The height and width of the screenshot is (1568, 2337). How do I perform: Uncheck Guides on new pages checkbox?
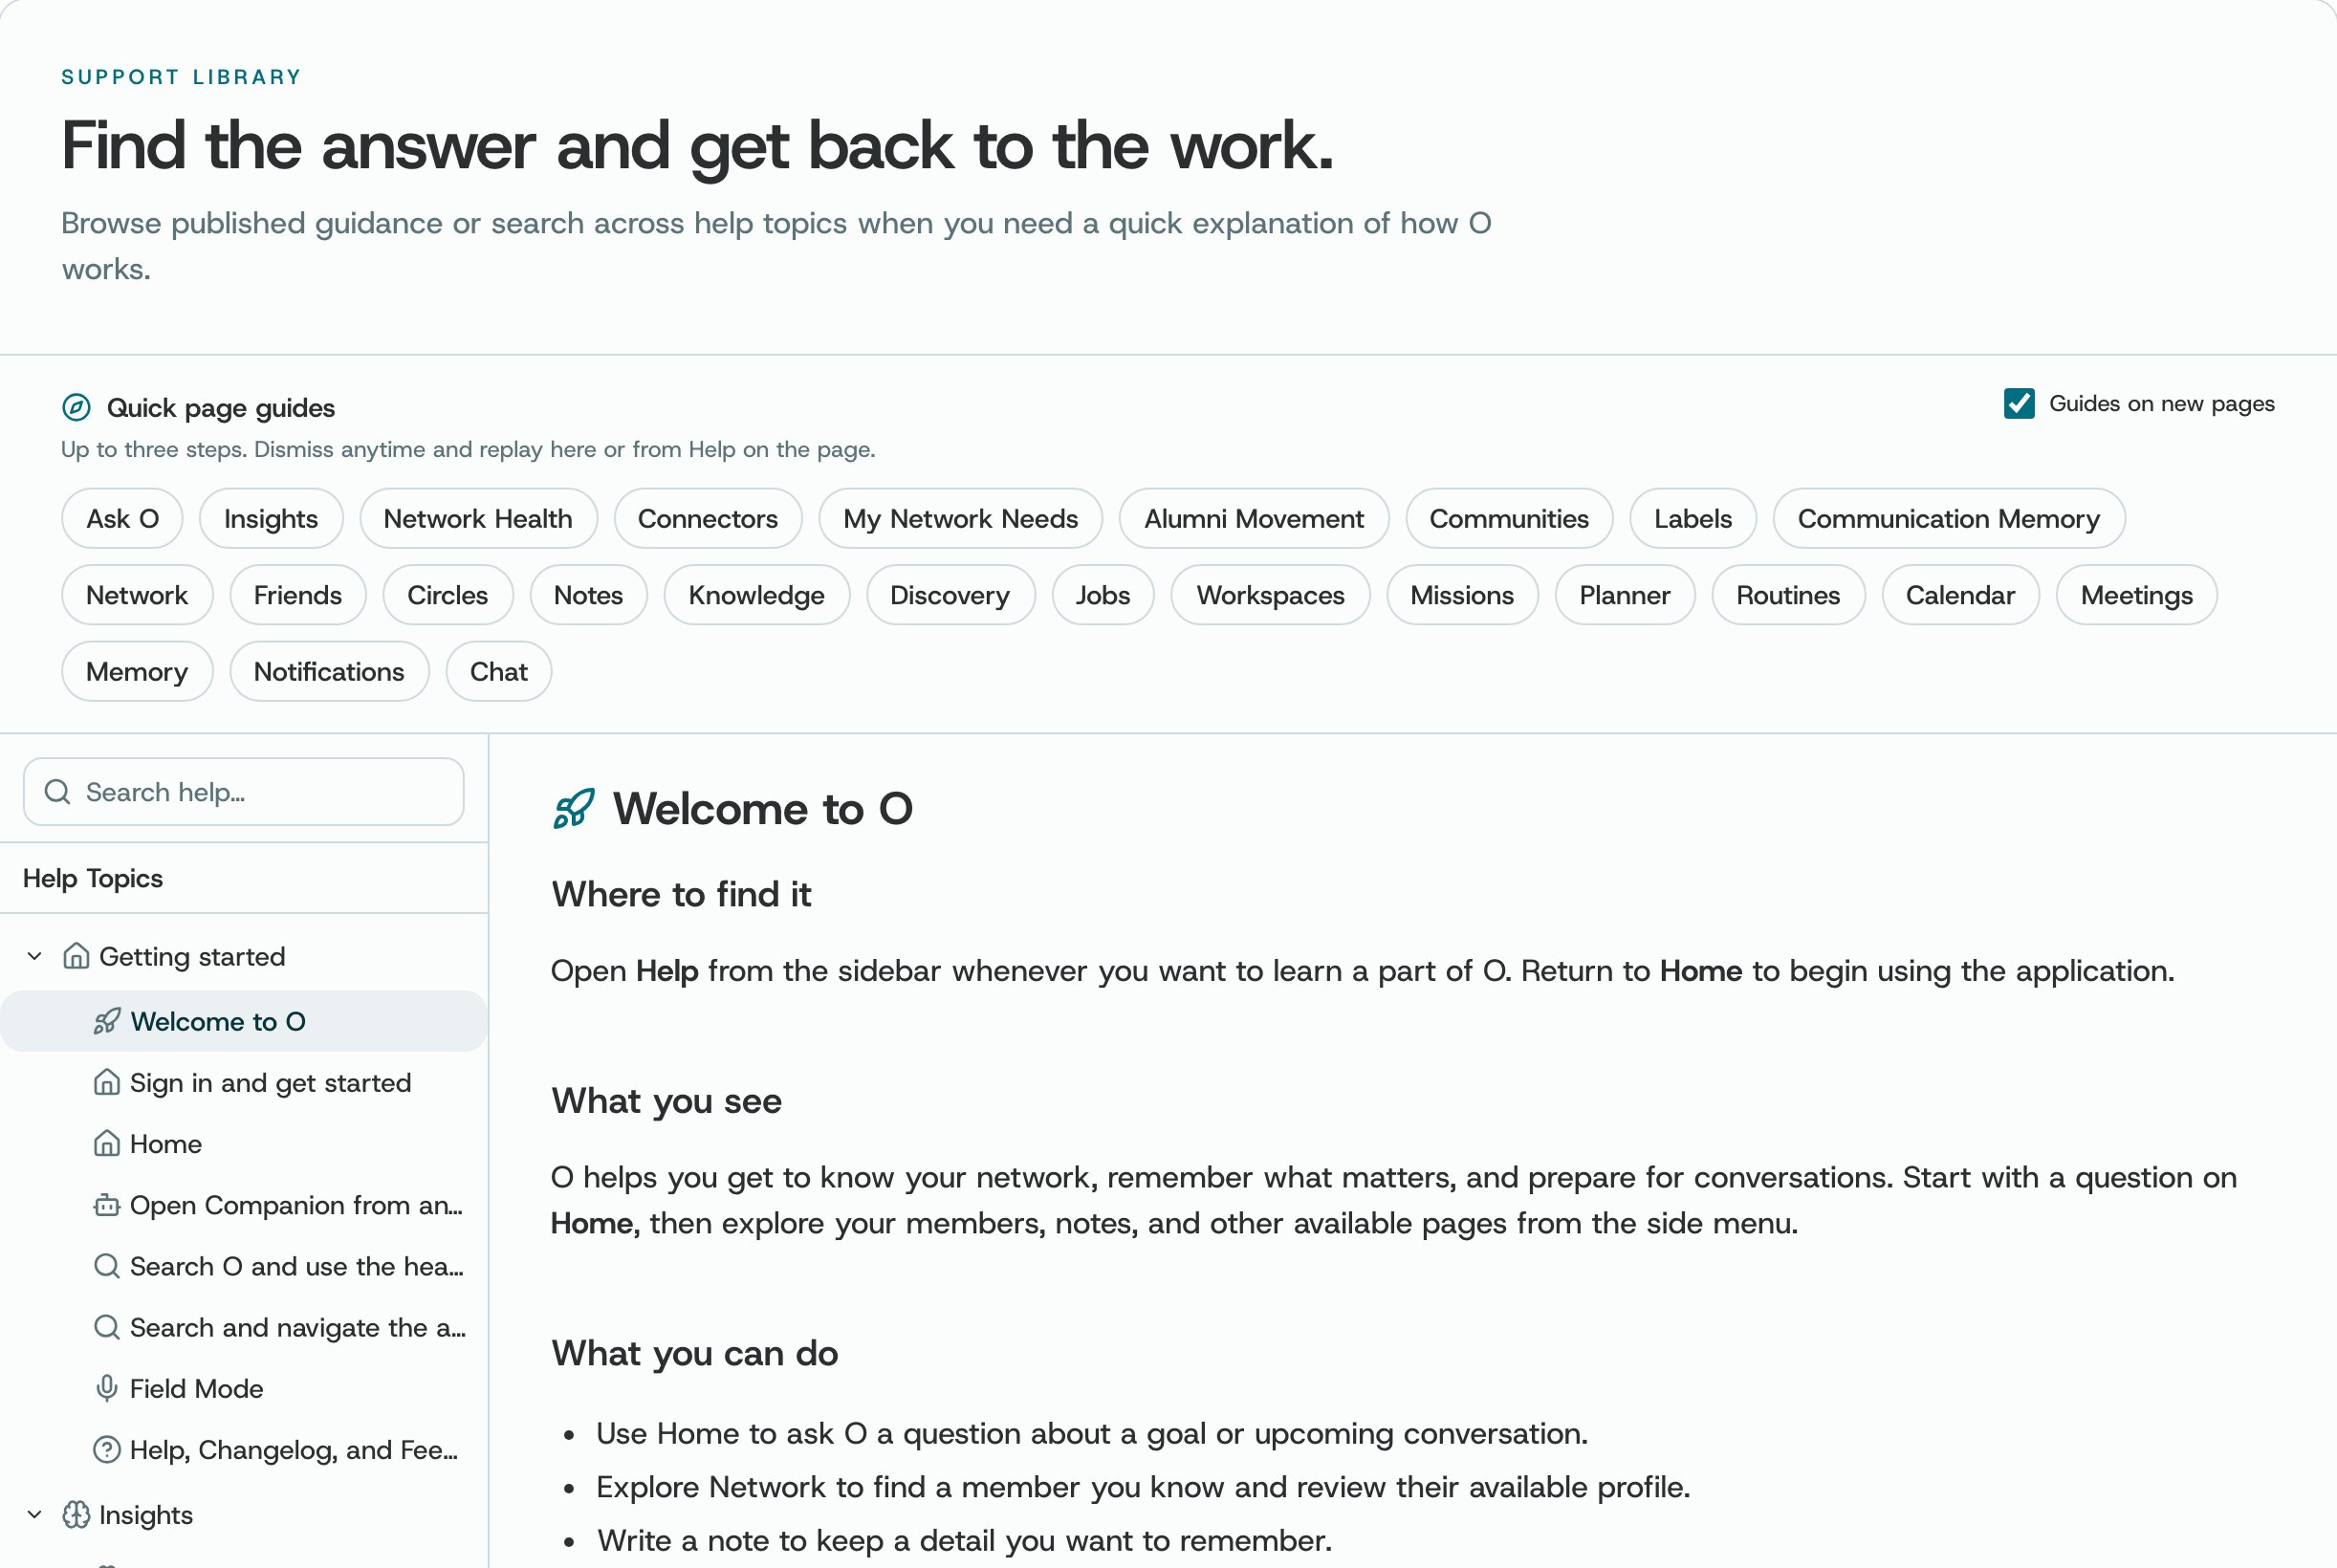pos(2019,404)
